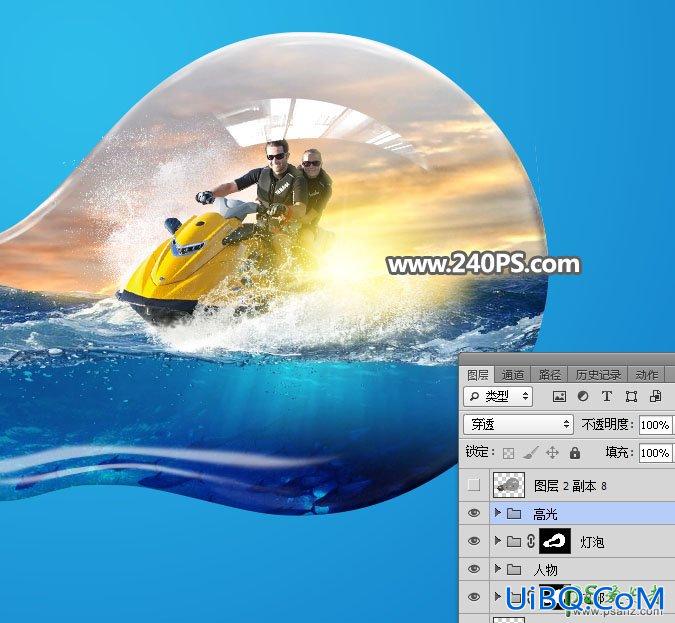The width and height of the screenshot is (675, 623).
Task: Lock layer position move icon
Action: pyautogui.click(x=552, y=453)
